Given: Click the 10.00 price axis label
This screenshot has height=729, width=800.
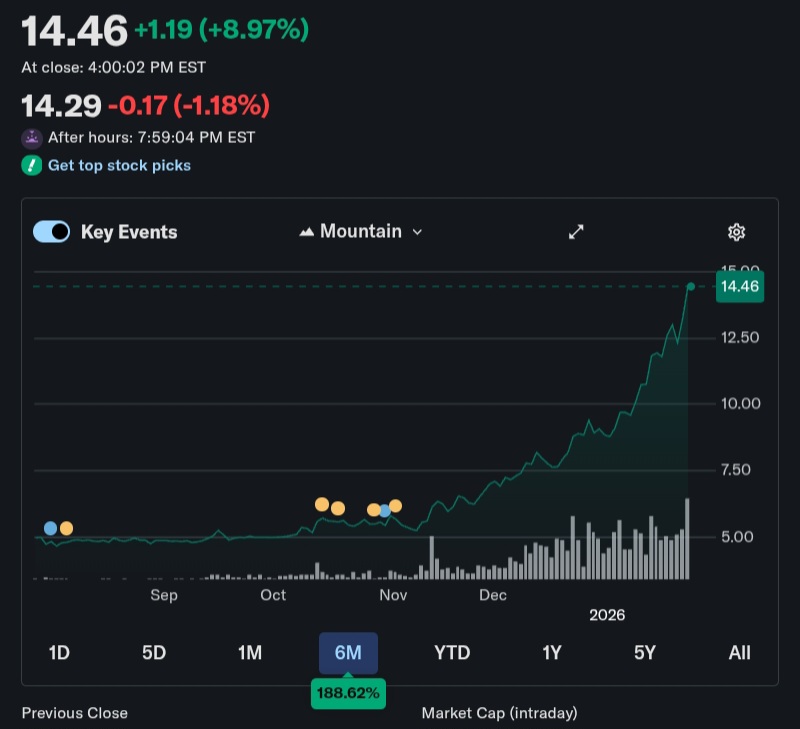Looking at the screenshot, I should click(x=740, y=404).
